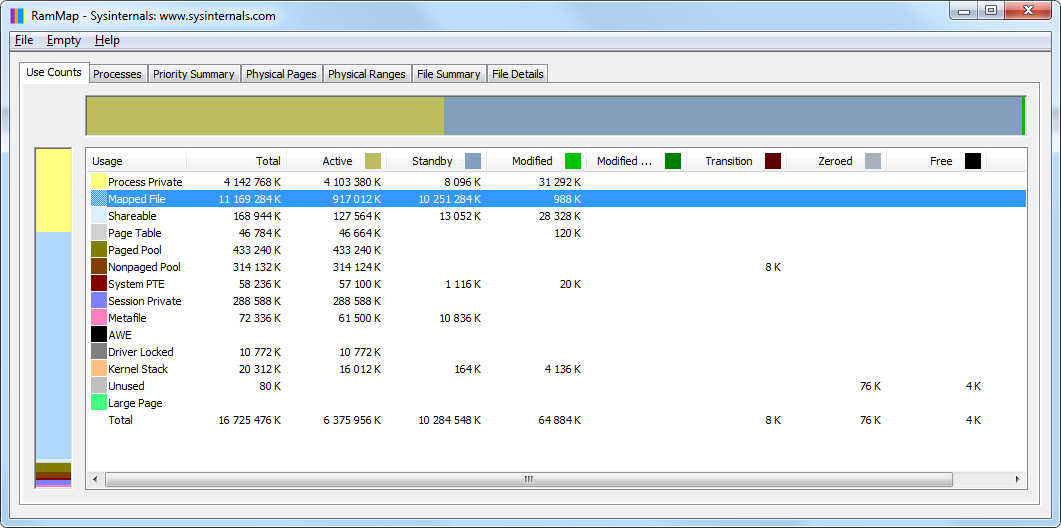Select the Paged Pool row

coord(558,250)
